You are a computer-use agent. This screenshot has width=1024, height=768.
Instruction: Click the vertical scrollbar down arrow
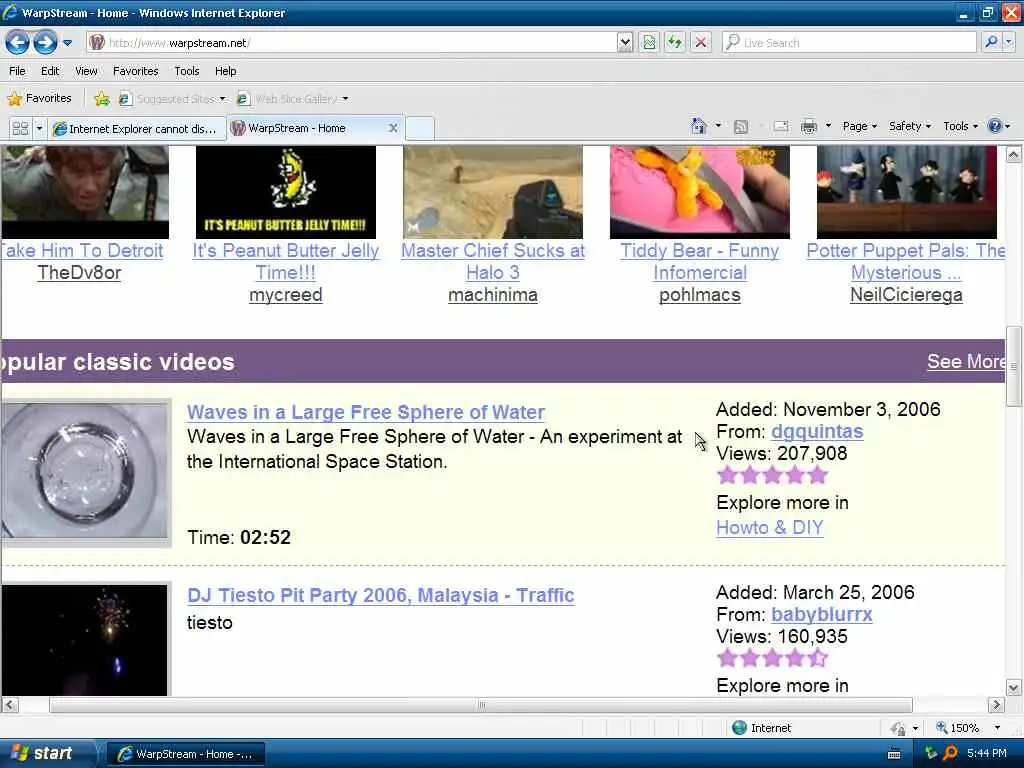pyautogui.click(x=1014, y=687)
